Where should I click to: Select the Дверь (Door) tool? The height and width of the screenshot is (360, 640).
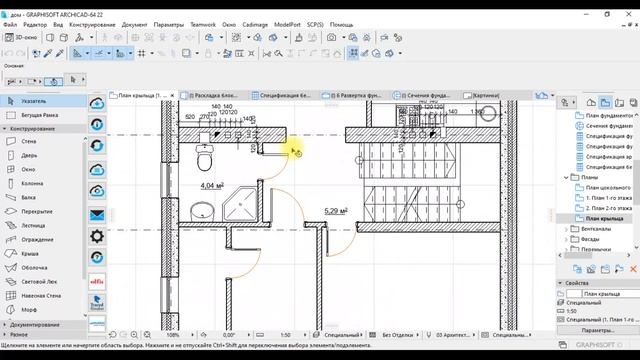pyautogui.click(x=43, y=156)
